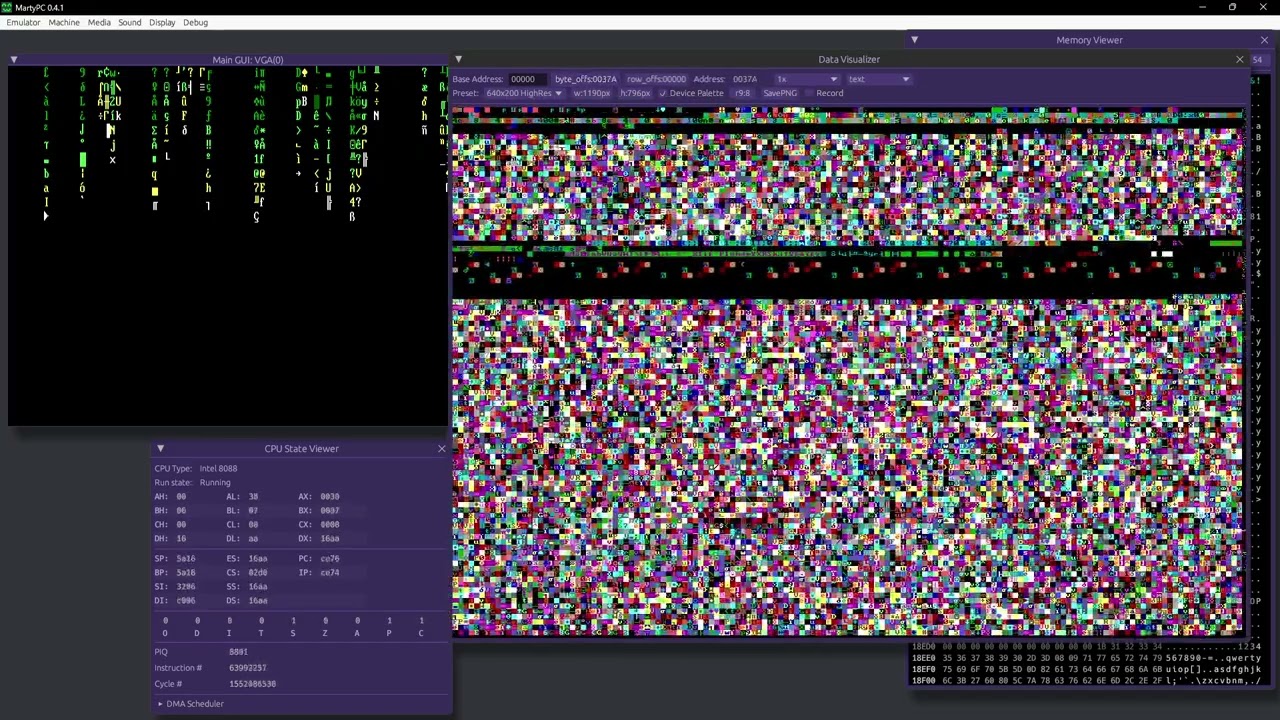This screenshot has width=1280, height=720.
Task: Click the SavePNG button
Action: (780, 93)
